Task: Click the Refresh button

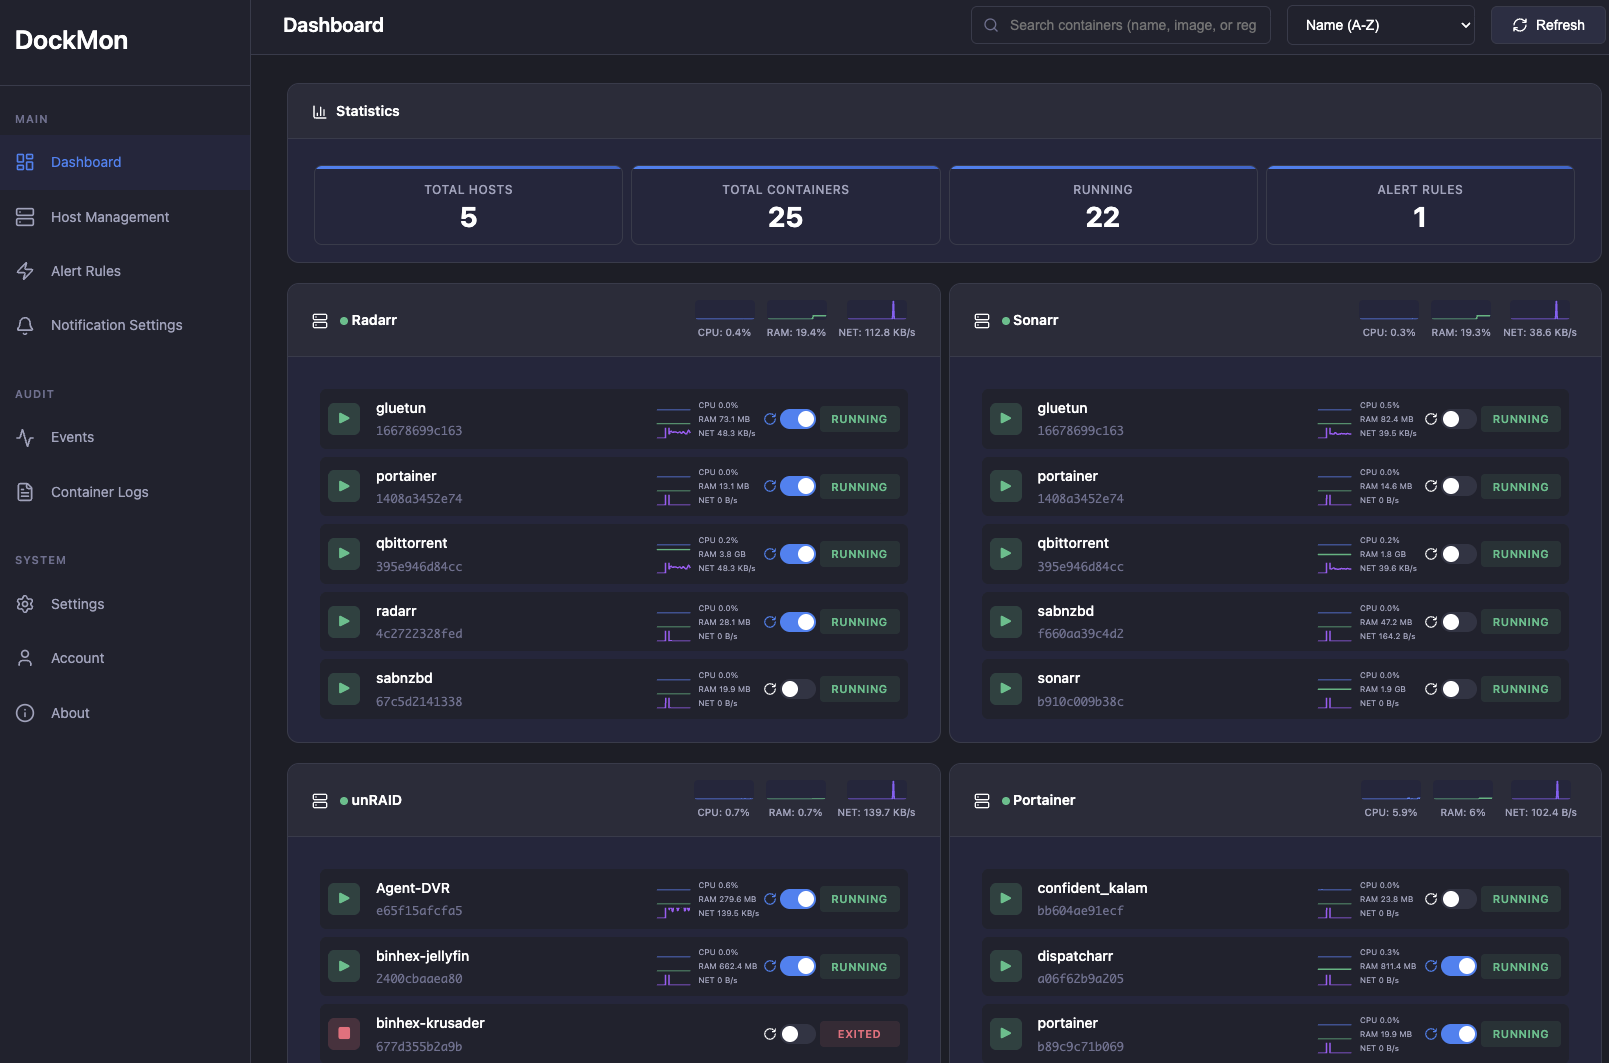Action: coord(1547,25)
